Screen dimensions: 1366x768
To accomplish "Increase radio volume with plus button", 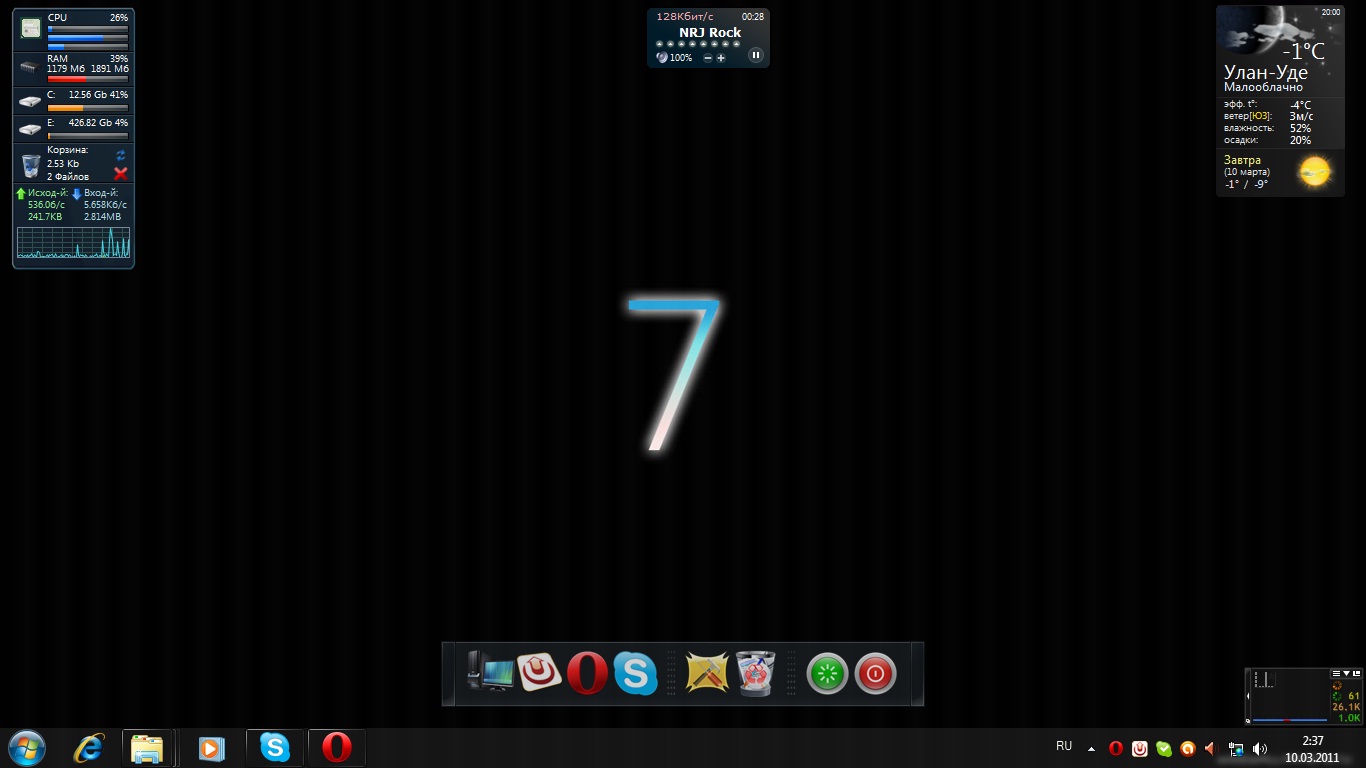I will coord(721,58).
